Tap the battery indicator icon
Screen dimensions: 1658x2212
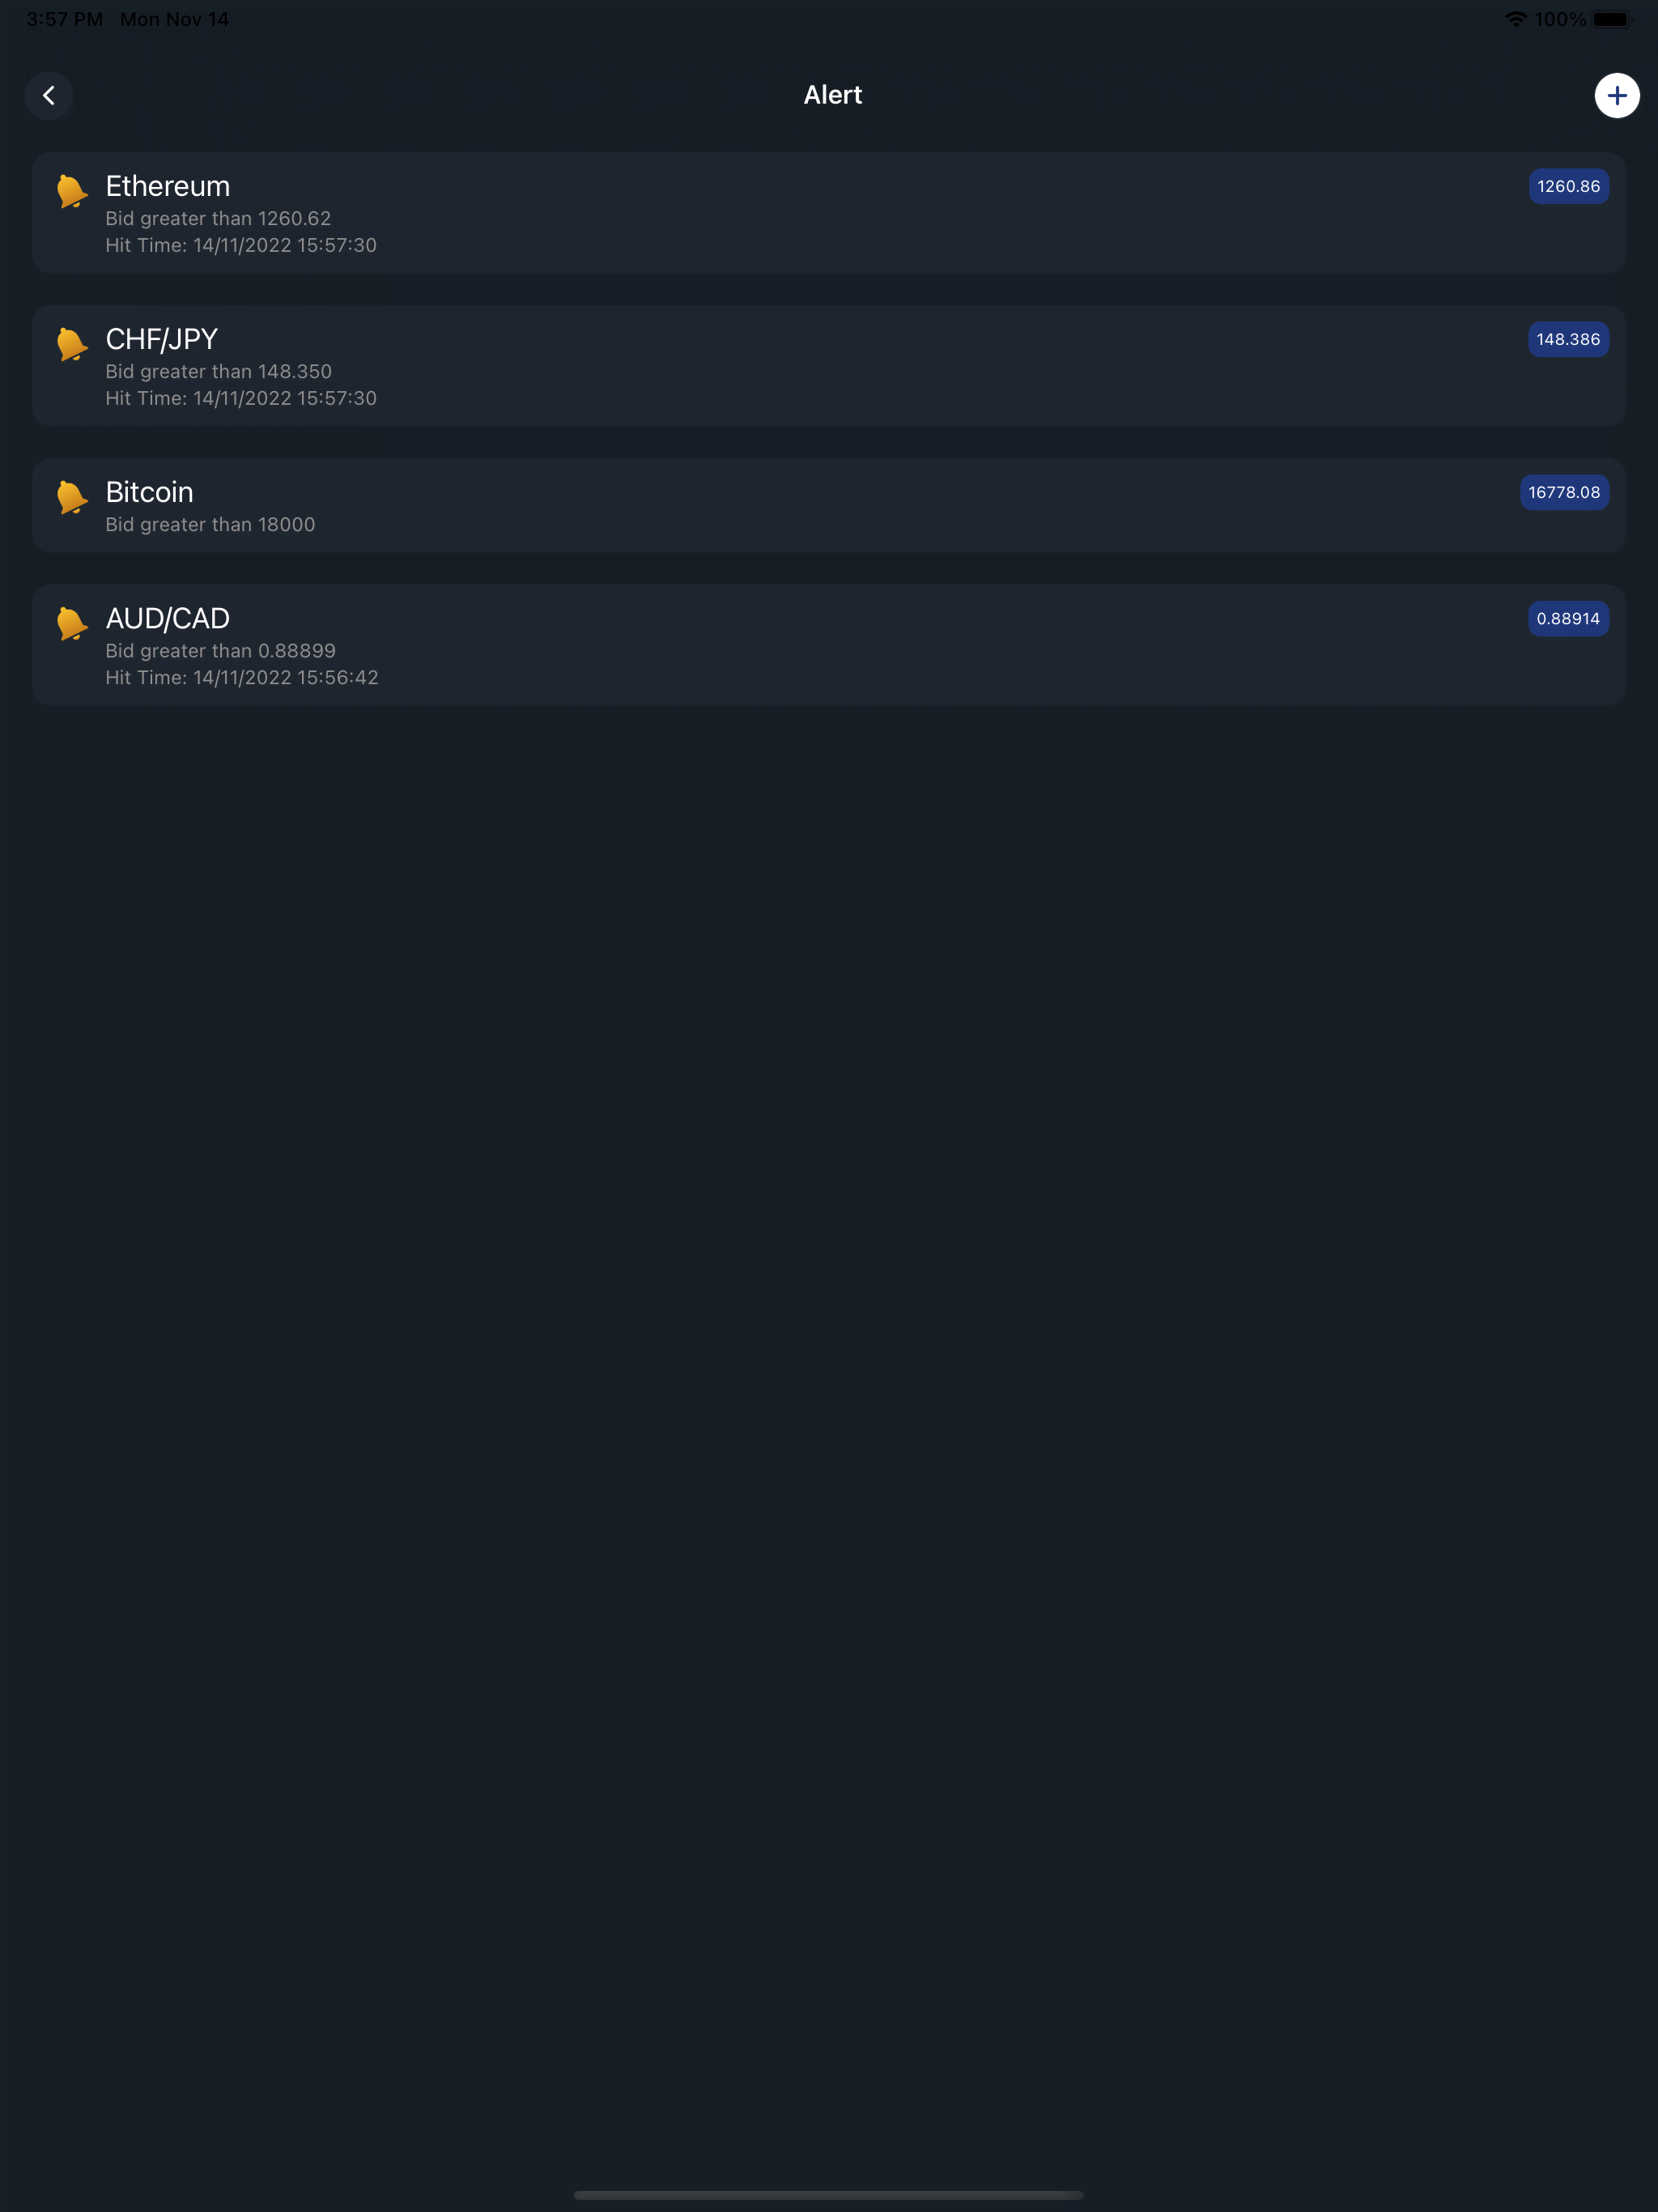click(x=1612, y=19)
